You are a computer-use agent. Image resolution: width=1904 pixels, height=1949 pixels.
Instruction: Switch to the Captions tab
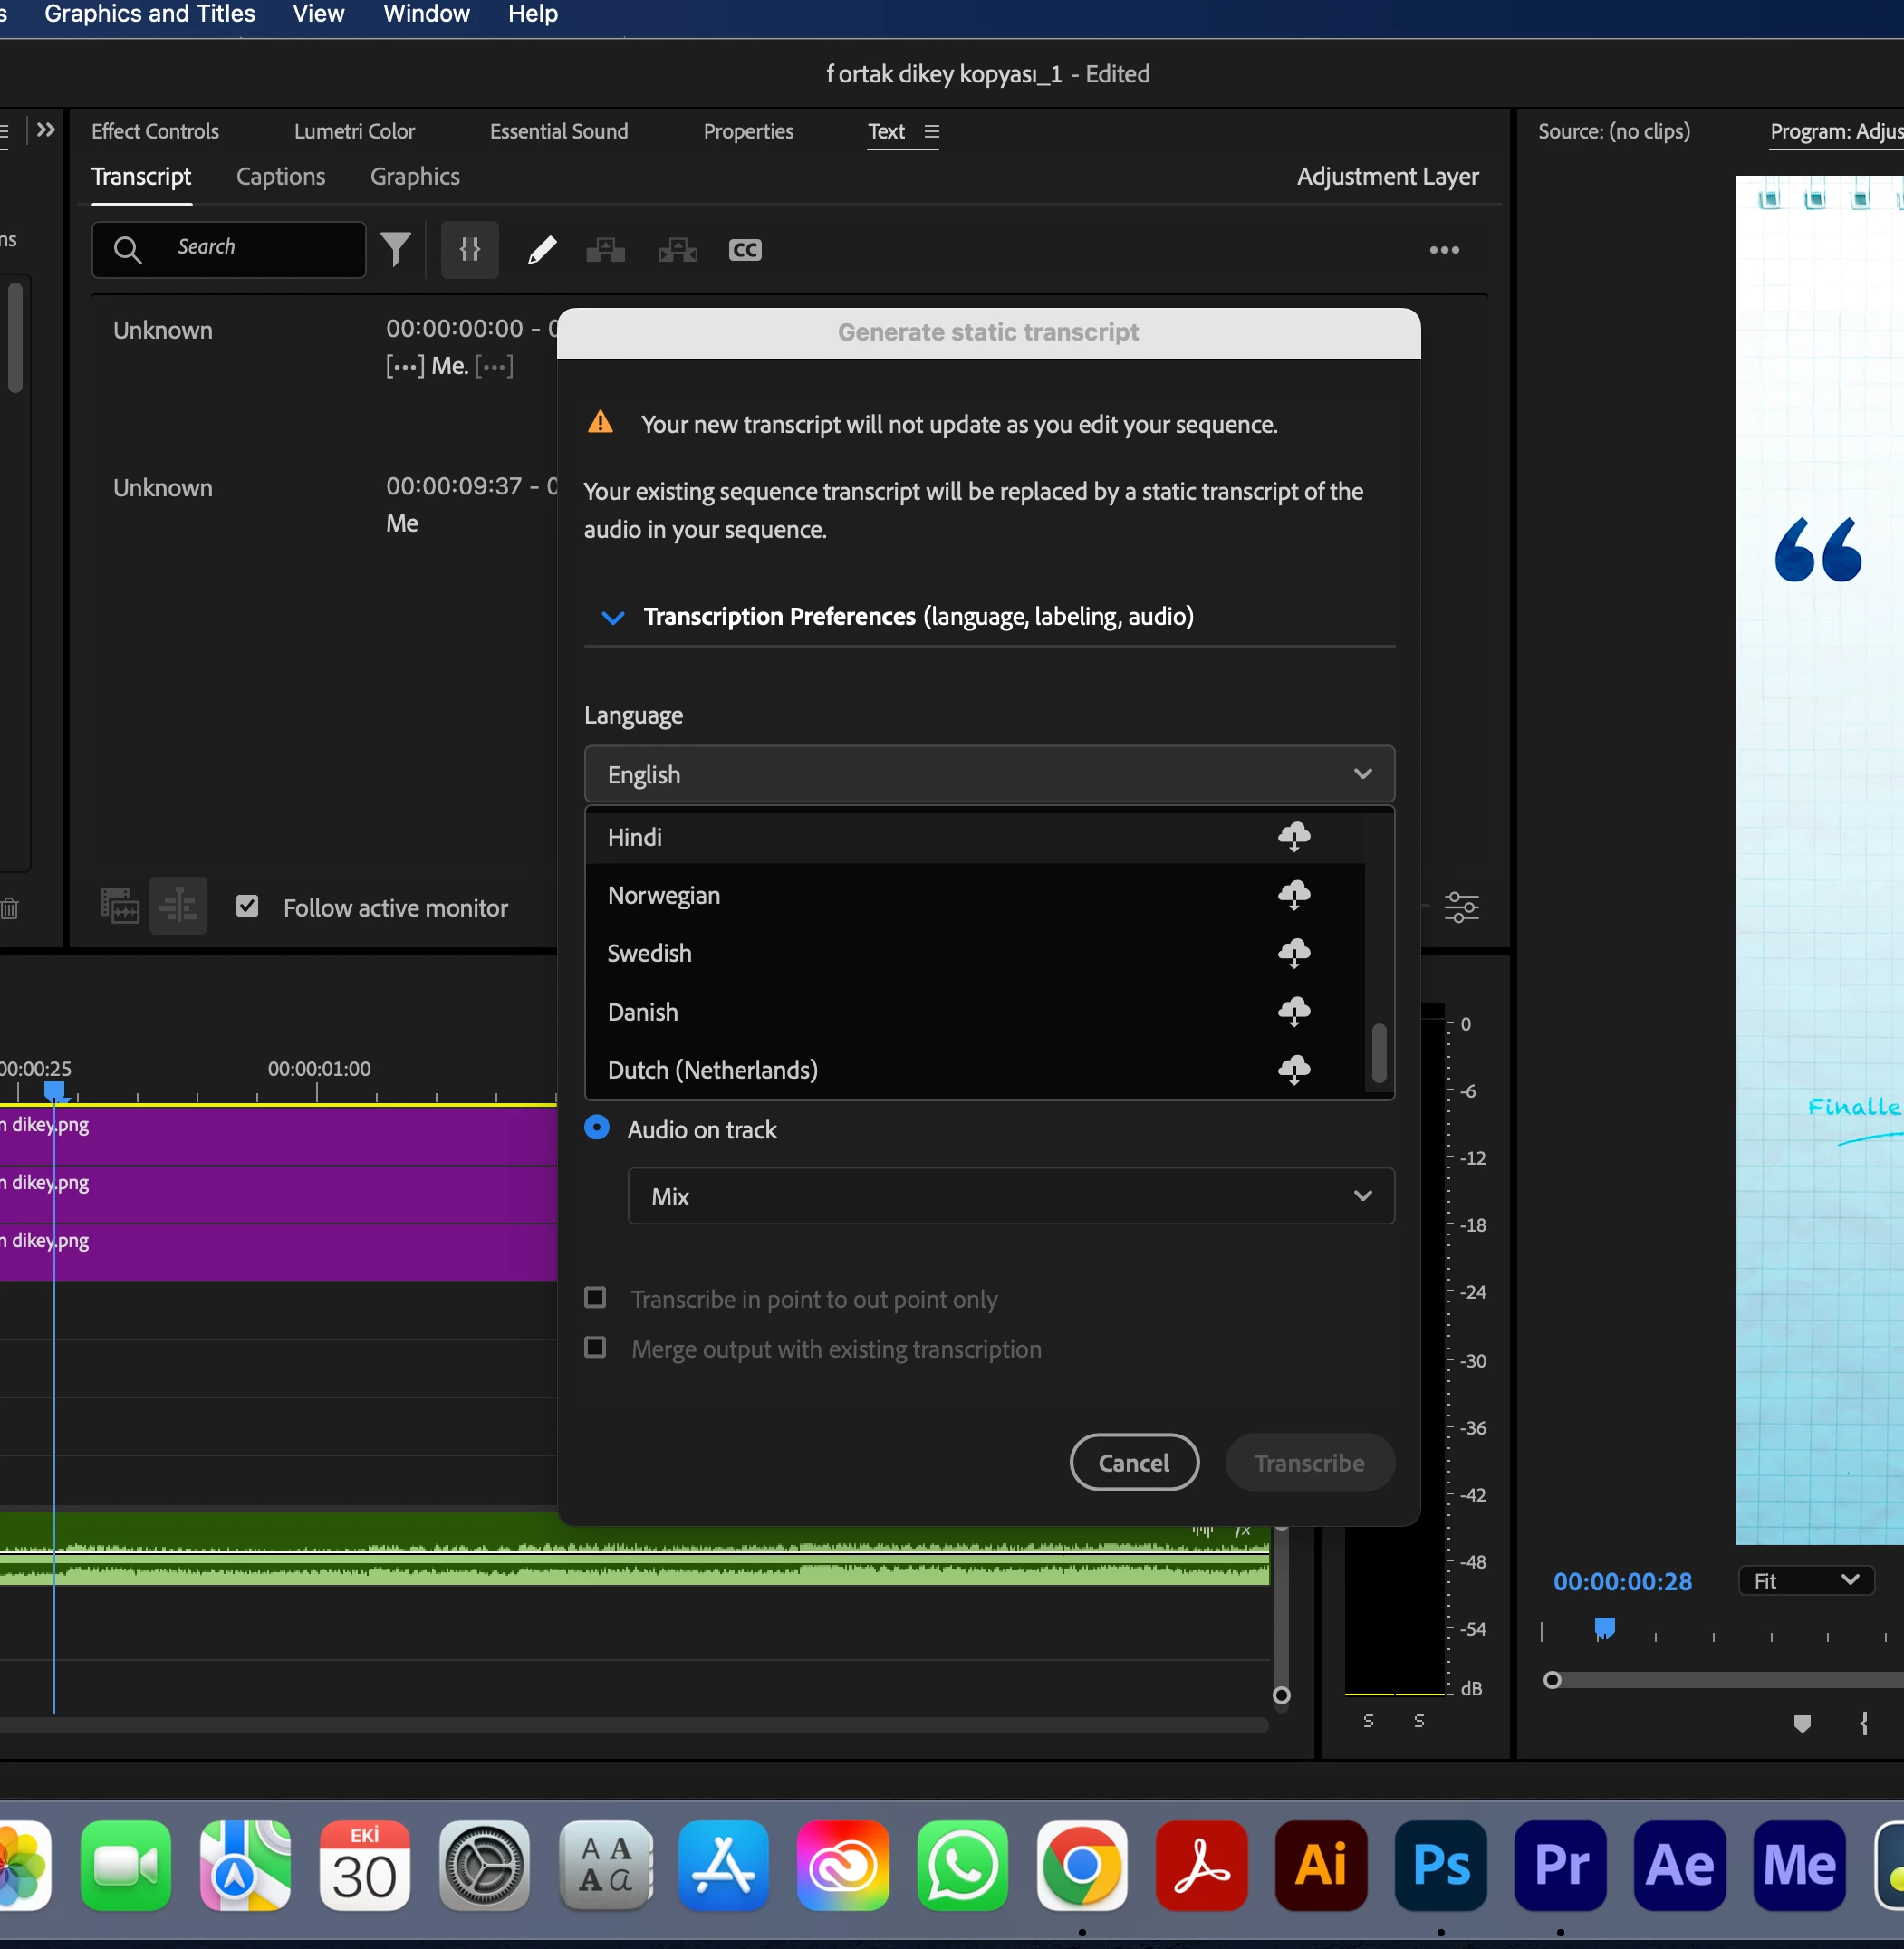pyautogui.click(x=280, y=177)
